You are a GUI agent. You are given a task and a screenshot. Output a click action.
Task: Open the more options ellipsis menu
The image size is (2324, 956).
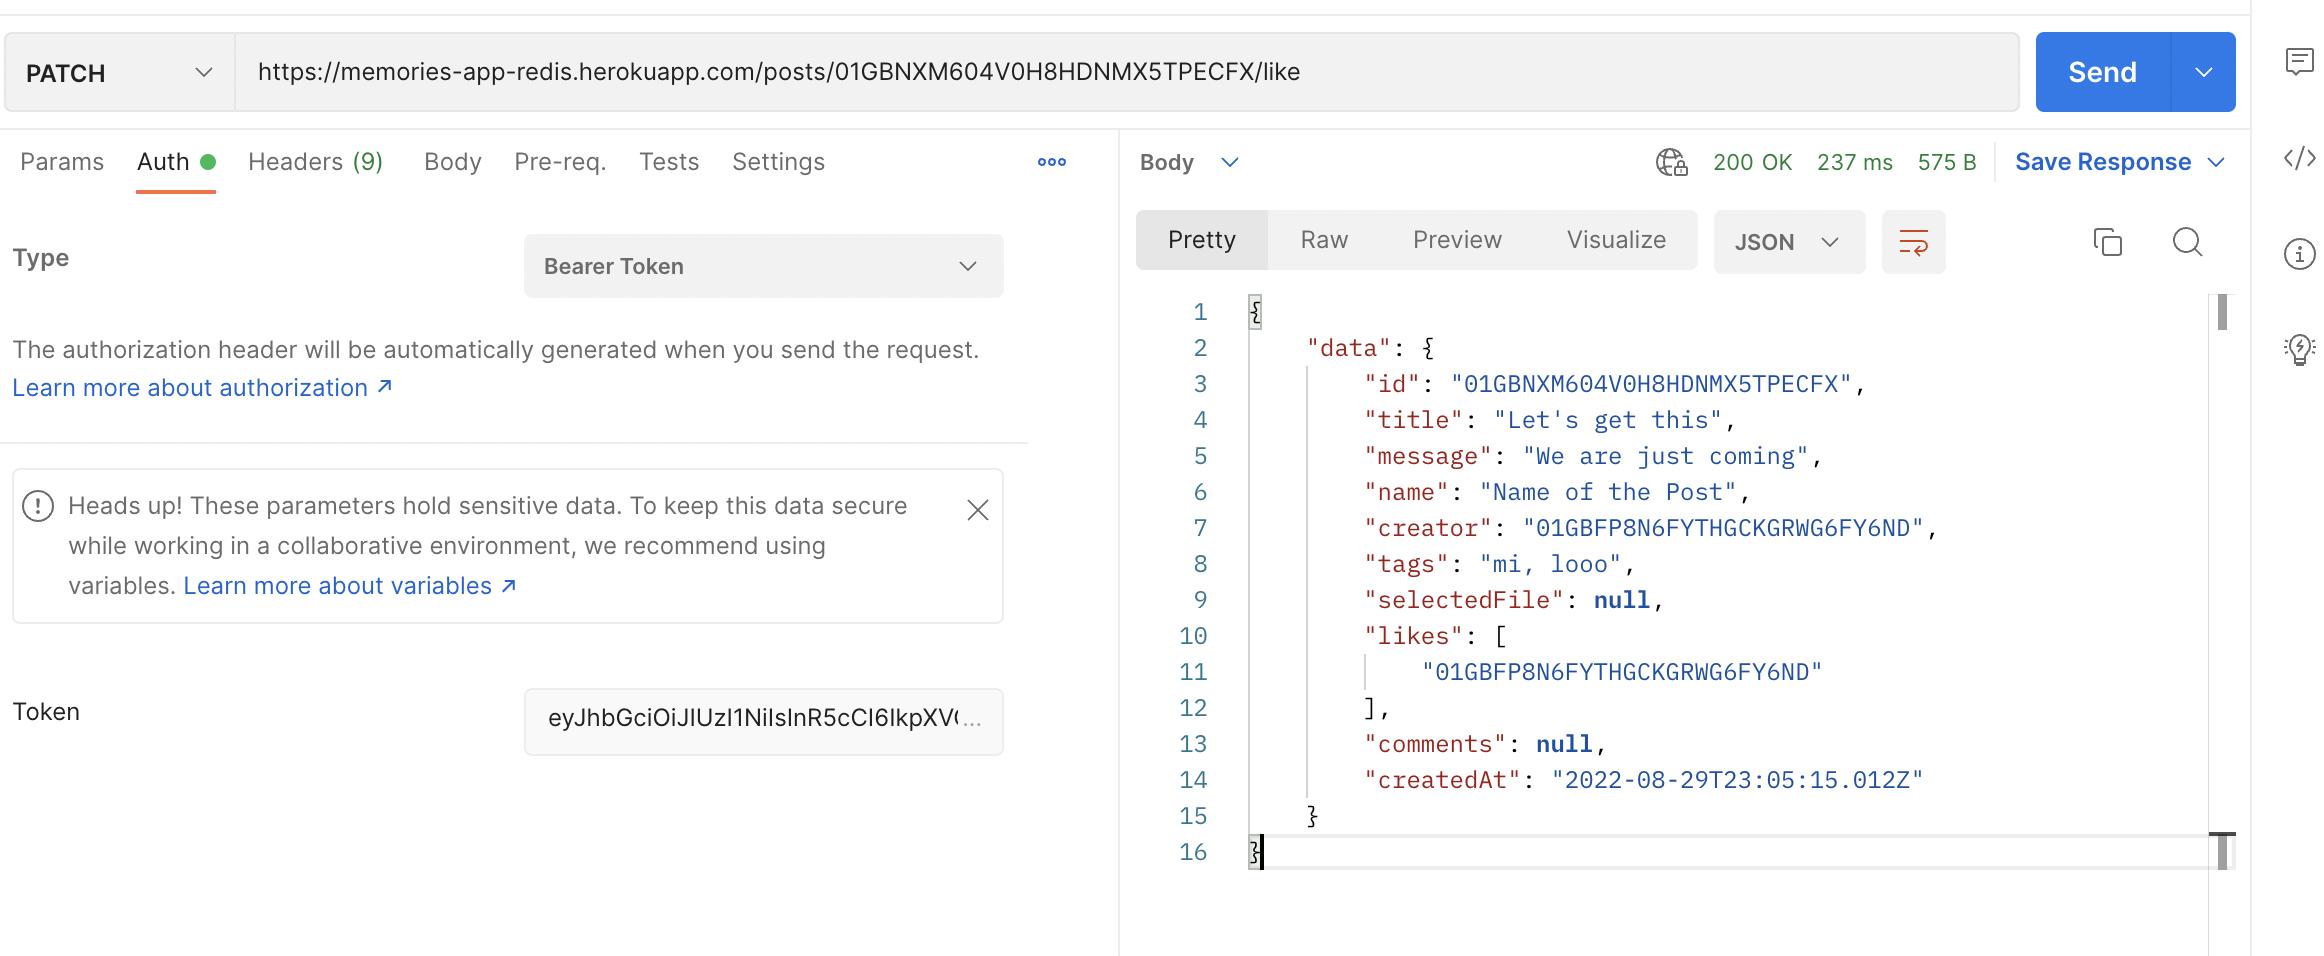point(1051,162)
